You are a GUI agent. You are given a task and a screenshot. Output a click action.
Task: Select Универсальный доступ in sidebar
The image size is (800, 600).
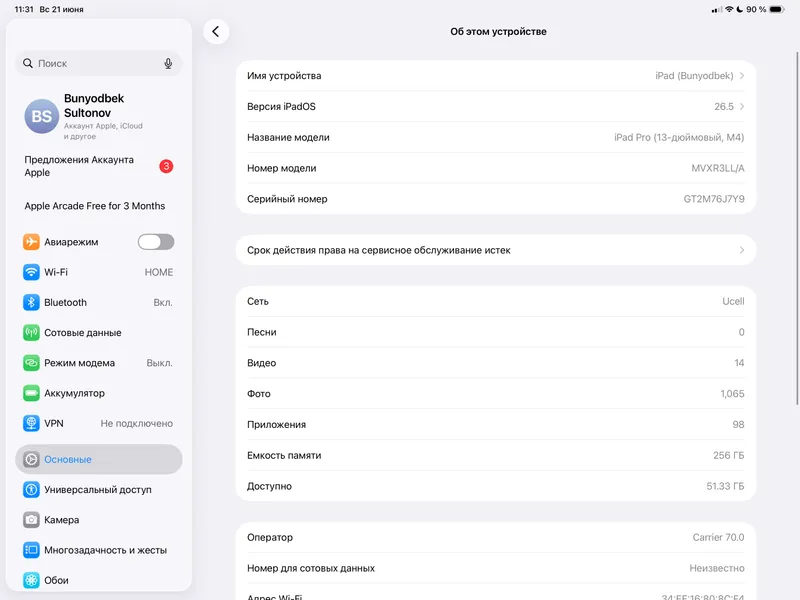coord(99,490)
